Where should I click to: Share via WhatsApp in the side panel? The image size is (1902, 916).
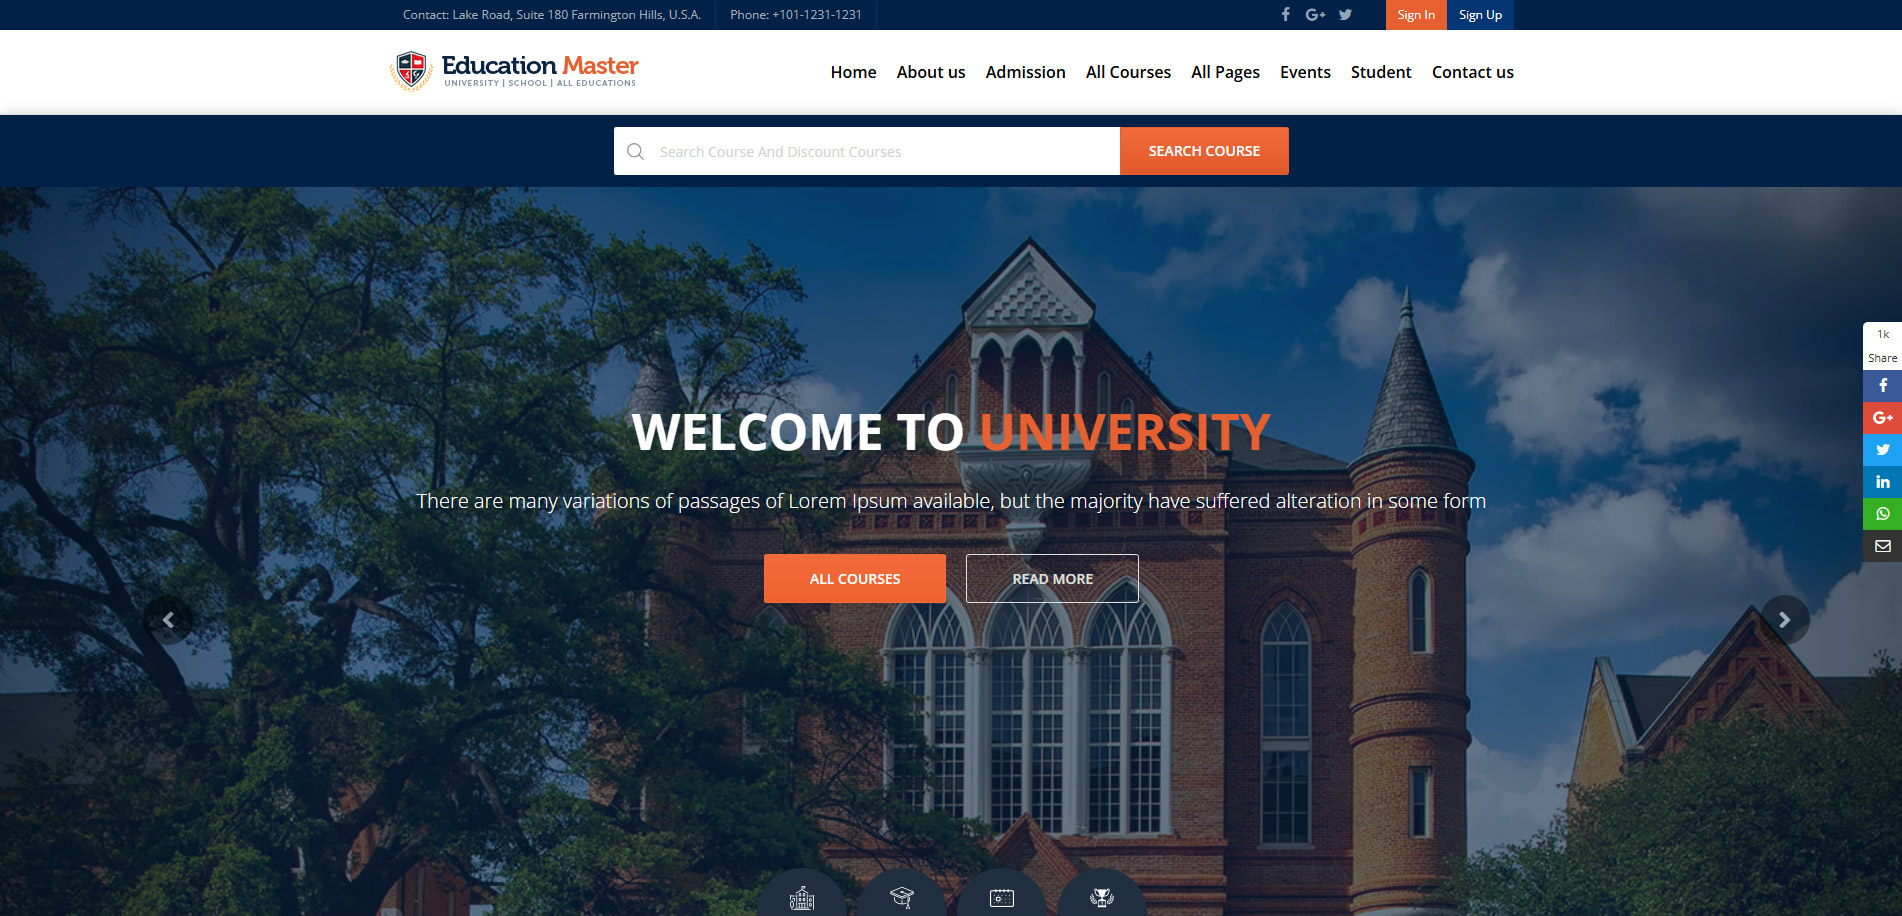(1882, 514)
